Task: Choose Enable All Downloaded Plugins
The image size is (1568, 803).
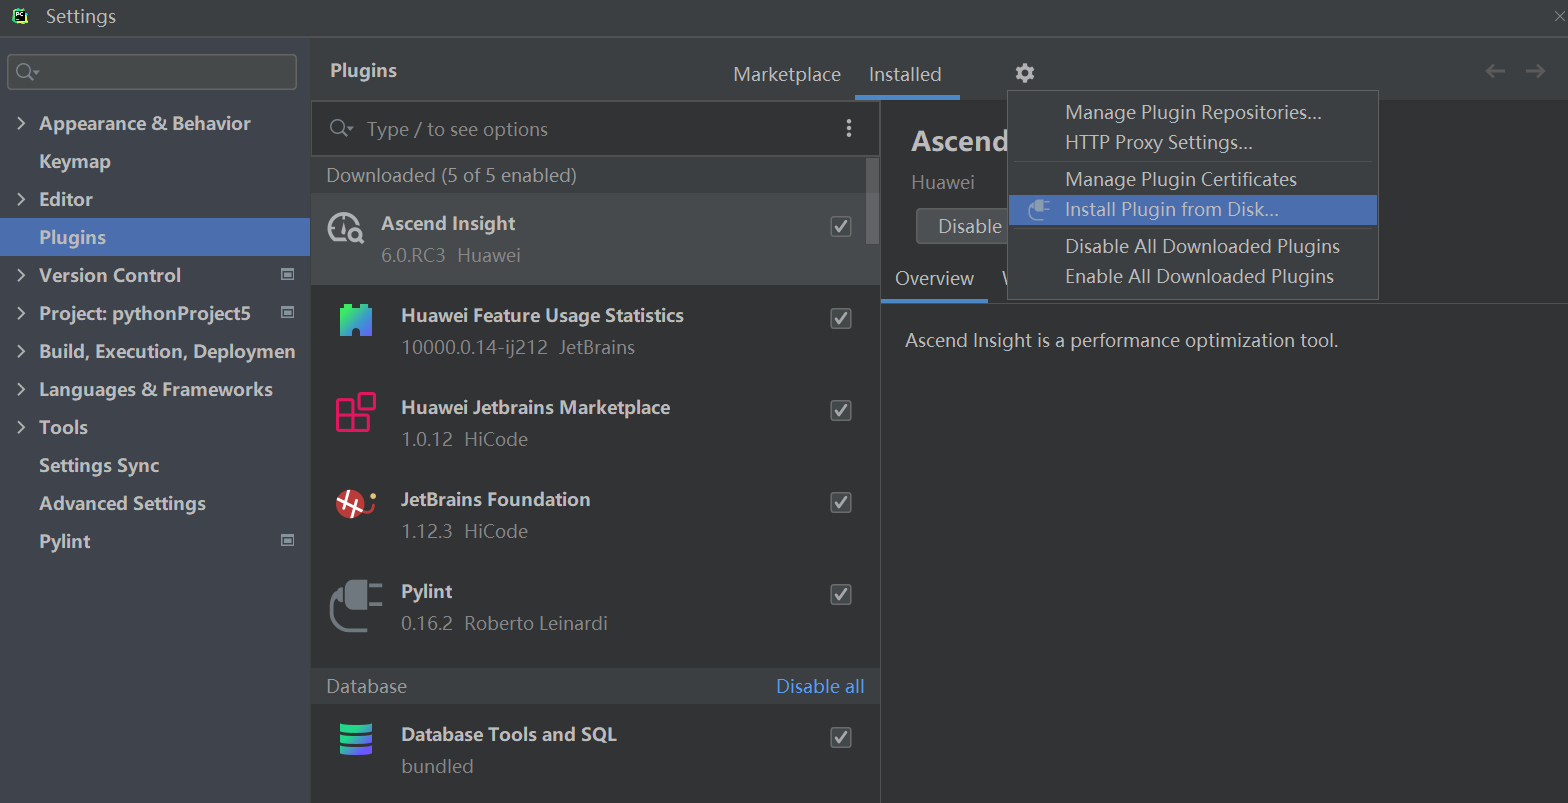Action: coord(1192,276)
